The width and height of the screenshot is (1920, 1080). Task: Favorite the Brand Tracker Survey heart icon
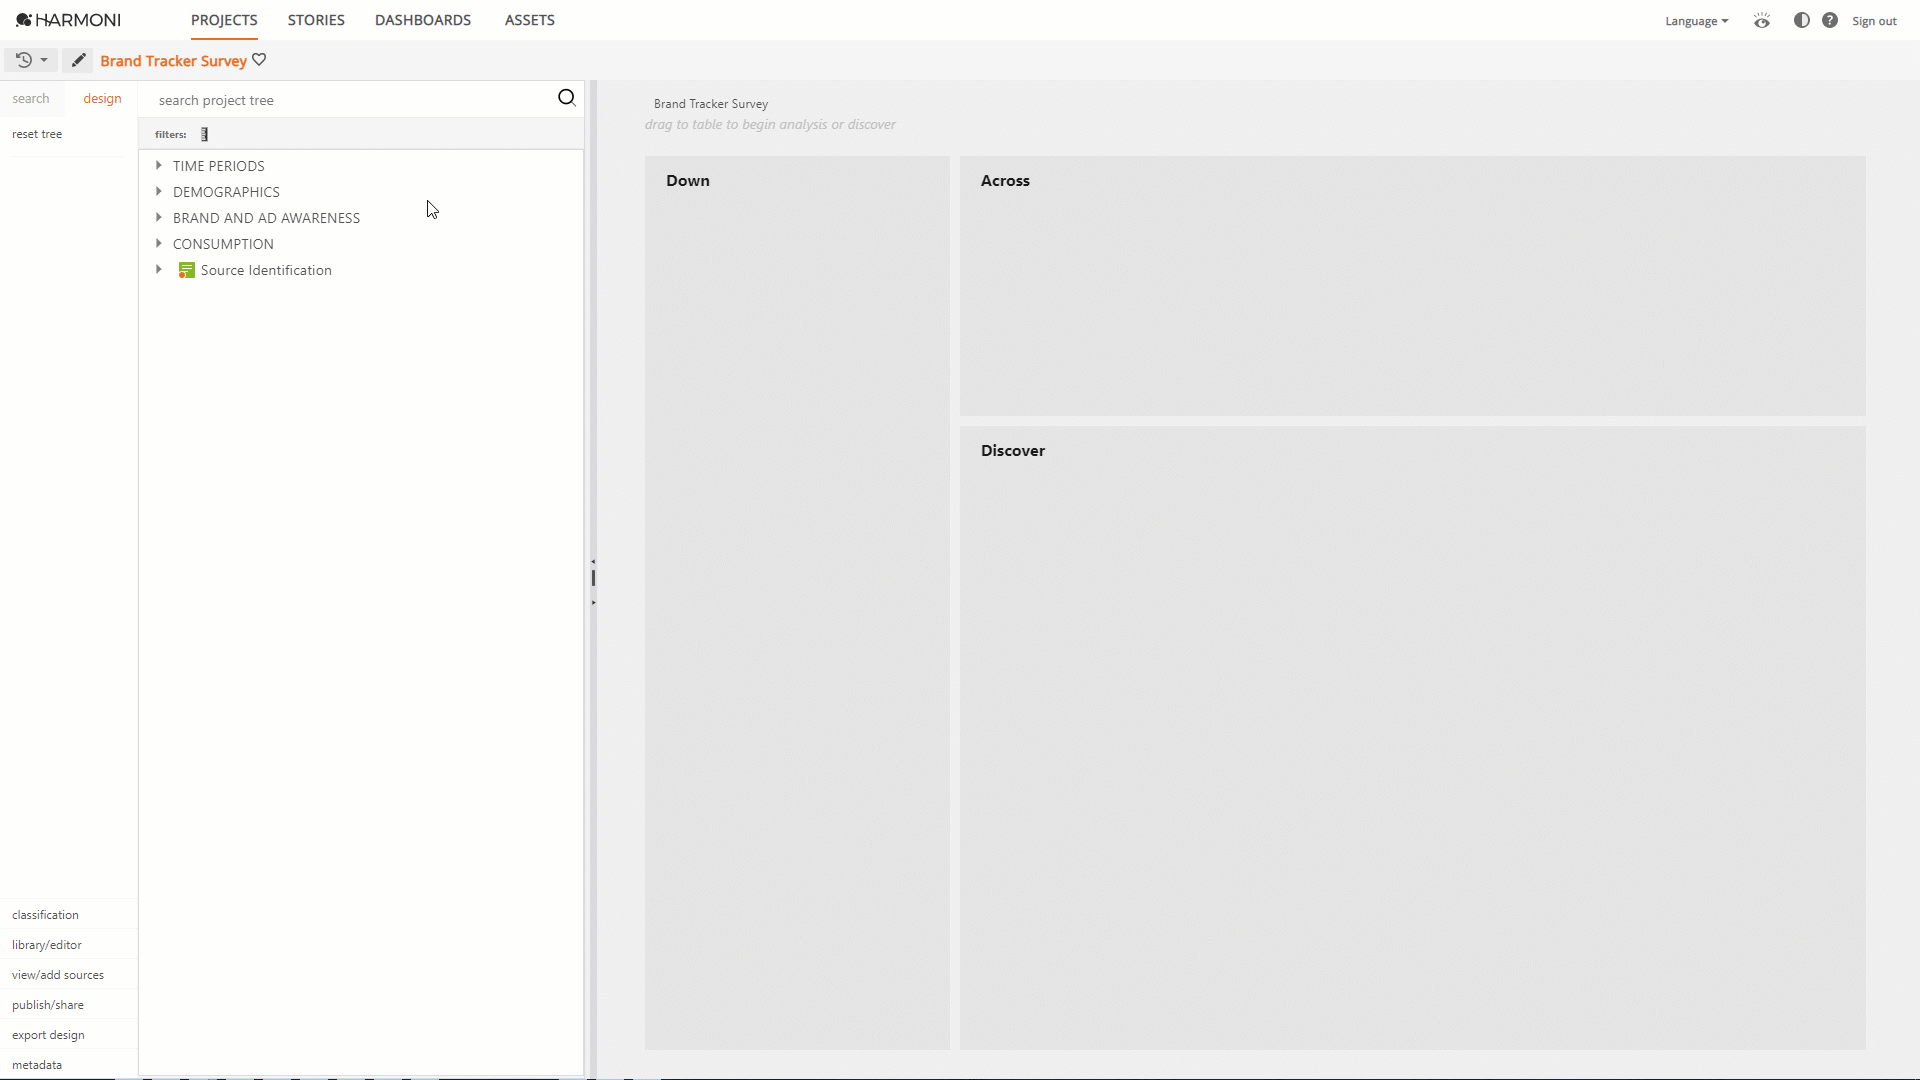[259, 60]
